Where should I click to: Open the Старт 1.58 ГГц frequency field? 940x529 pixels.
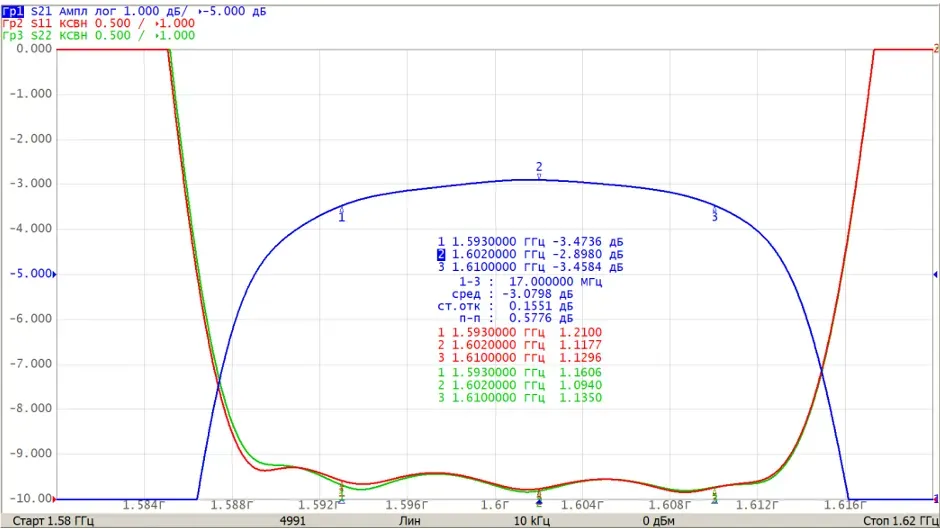click(53, 521)
